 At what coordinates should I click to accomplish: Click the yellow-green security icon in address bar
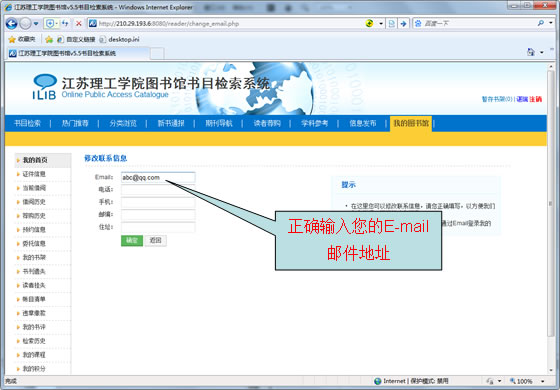pyautogui.click(x=369, y=24)
